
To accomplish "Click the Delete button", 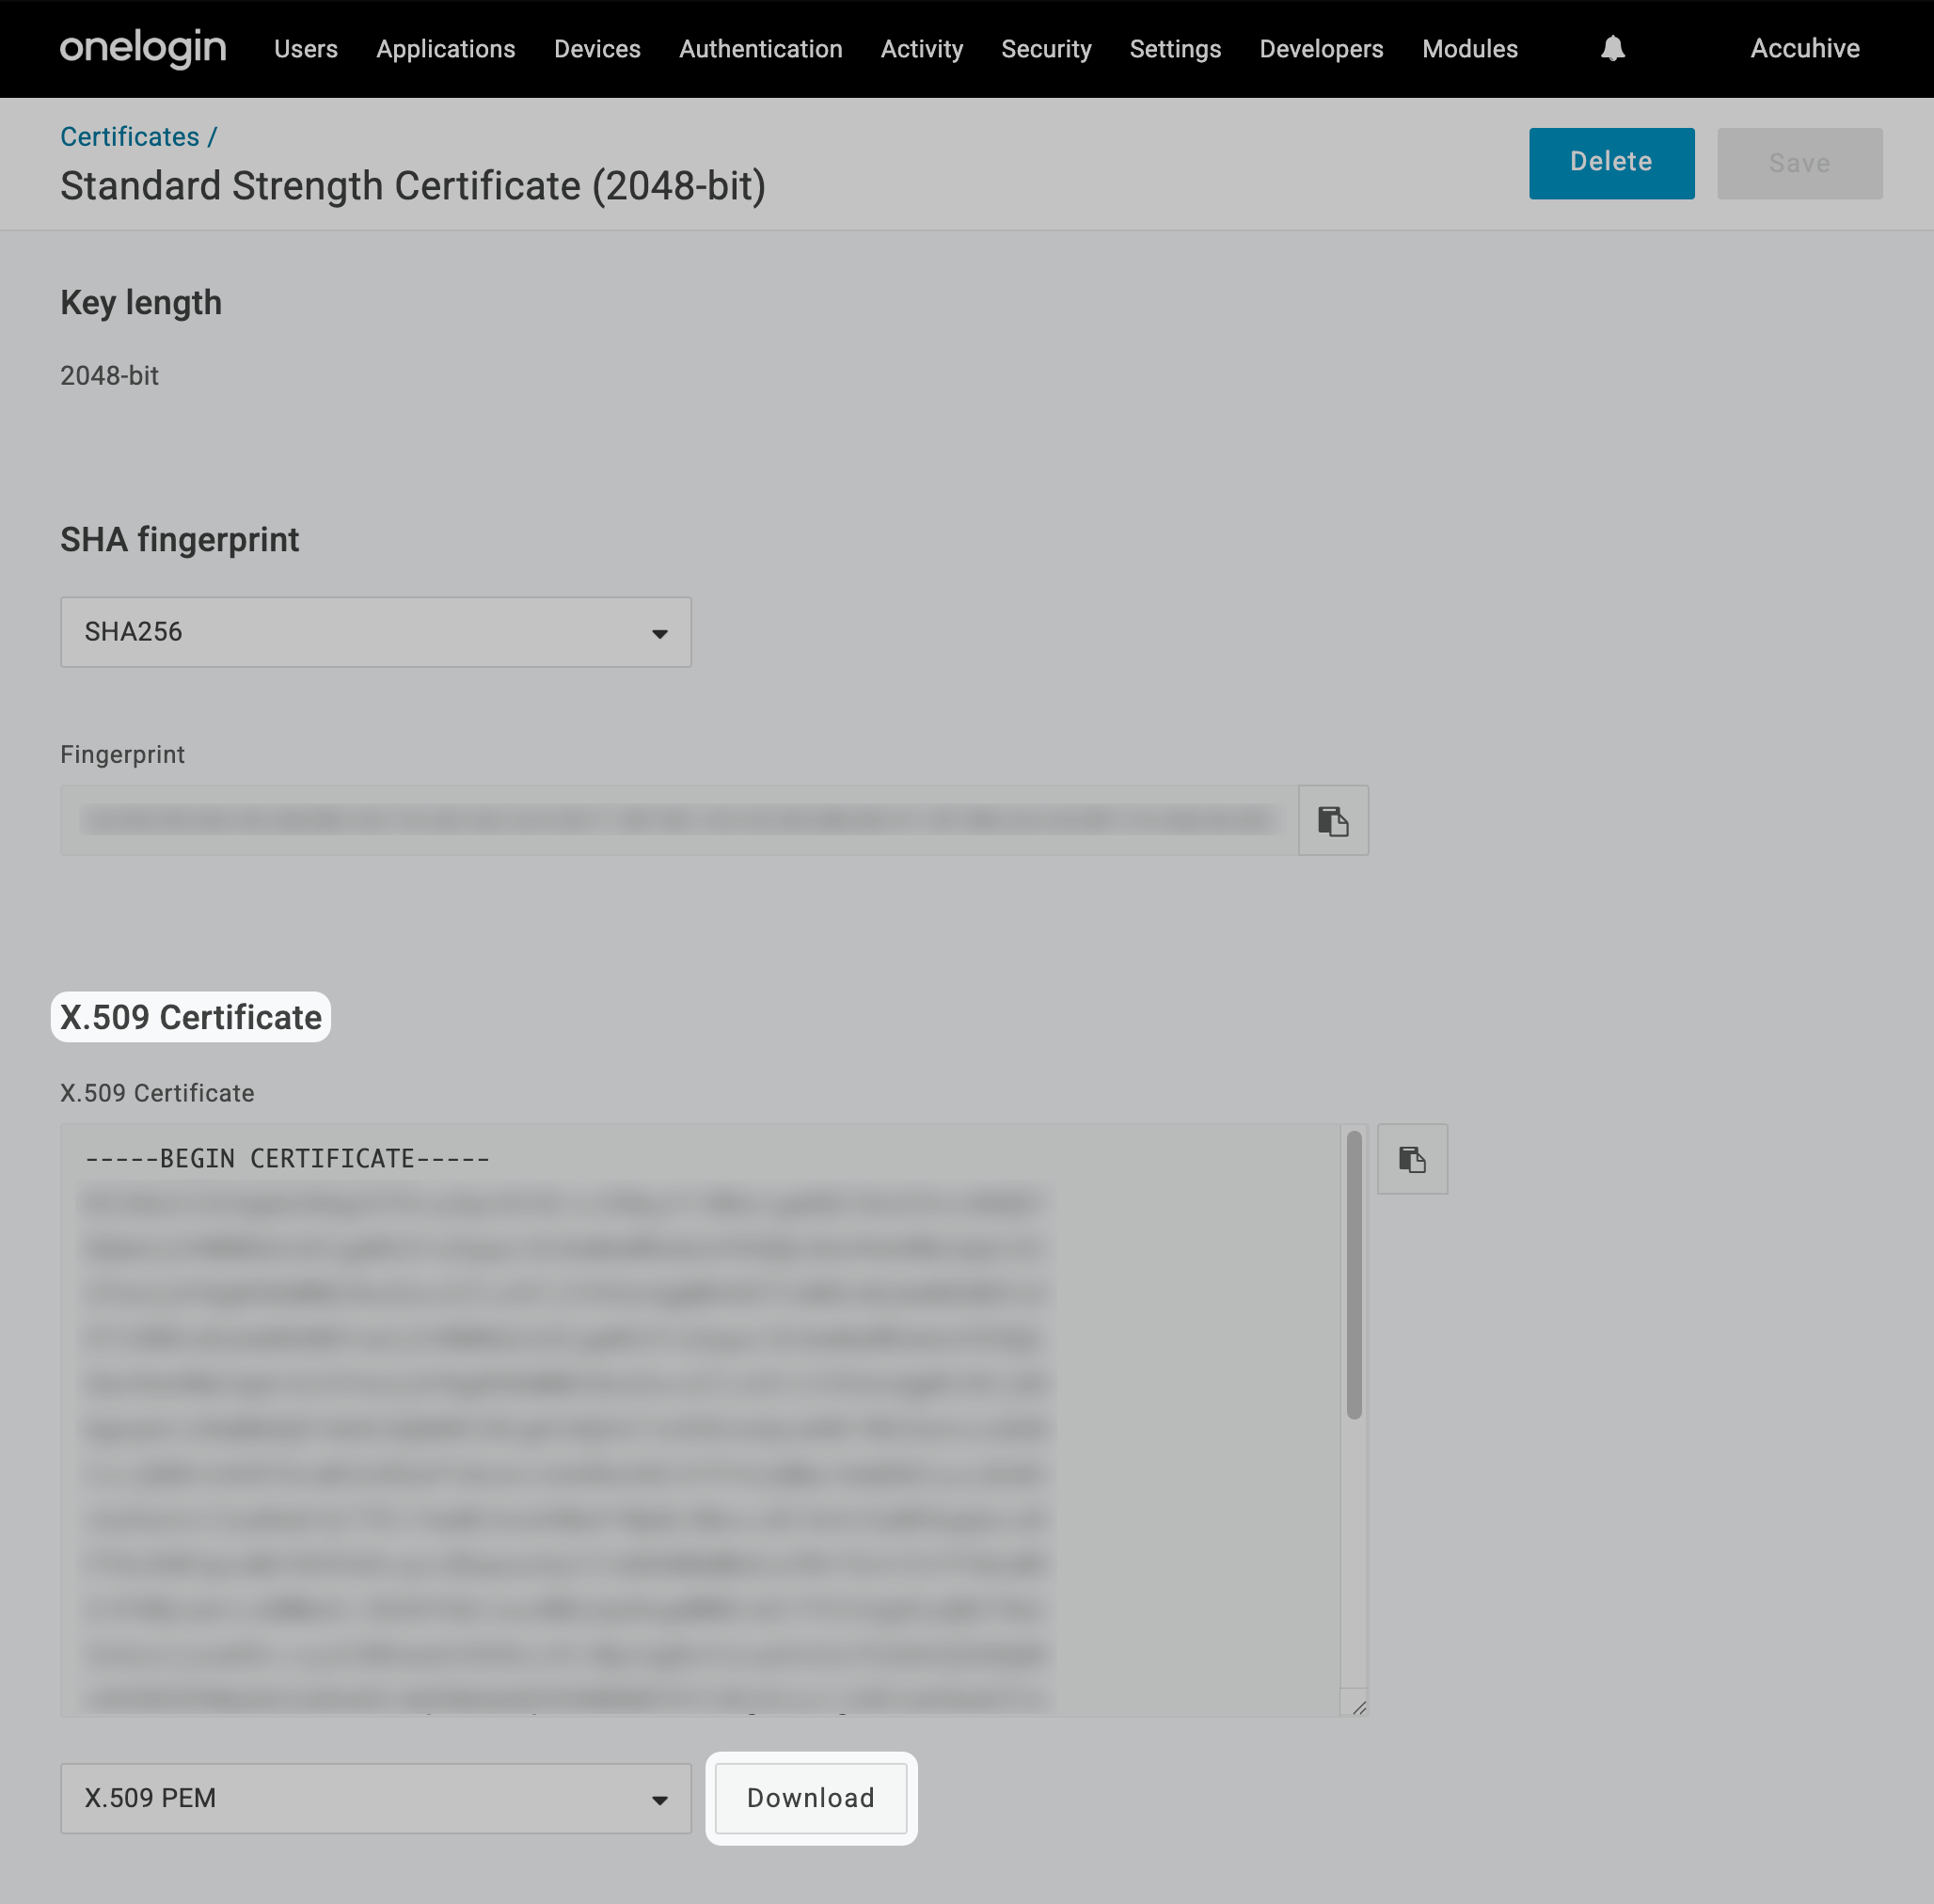I will 1611,163.
